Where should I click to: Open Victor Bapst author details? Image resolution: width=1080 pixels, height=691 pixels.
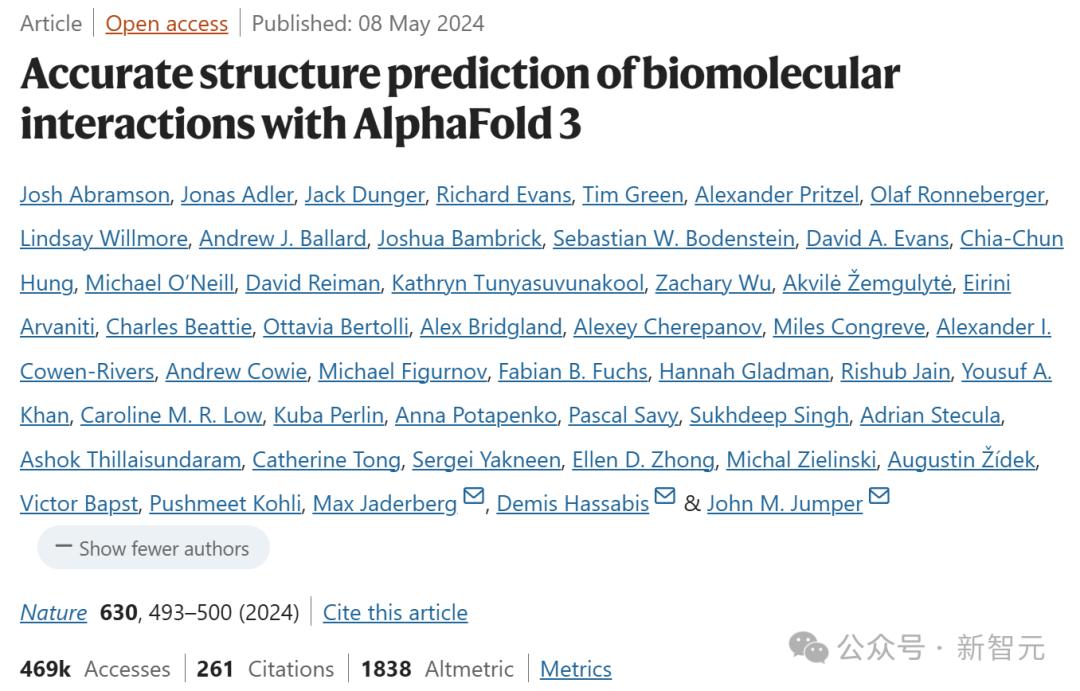pos(79,504)
